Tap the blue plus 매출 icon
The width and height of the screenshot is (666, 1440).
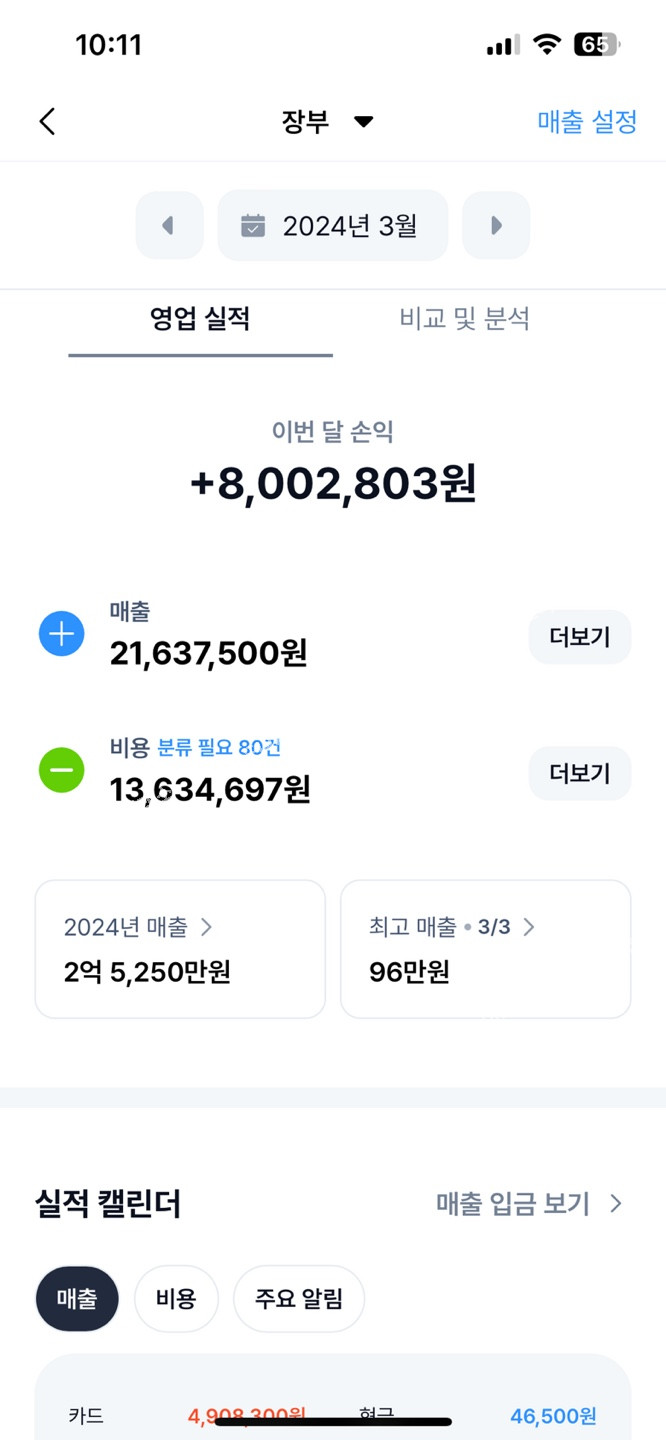pyautogui.click(x=61, y=634)
